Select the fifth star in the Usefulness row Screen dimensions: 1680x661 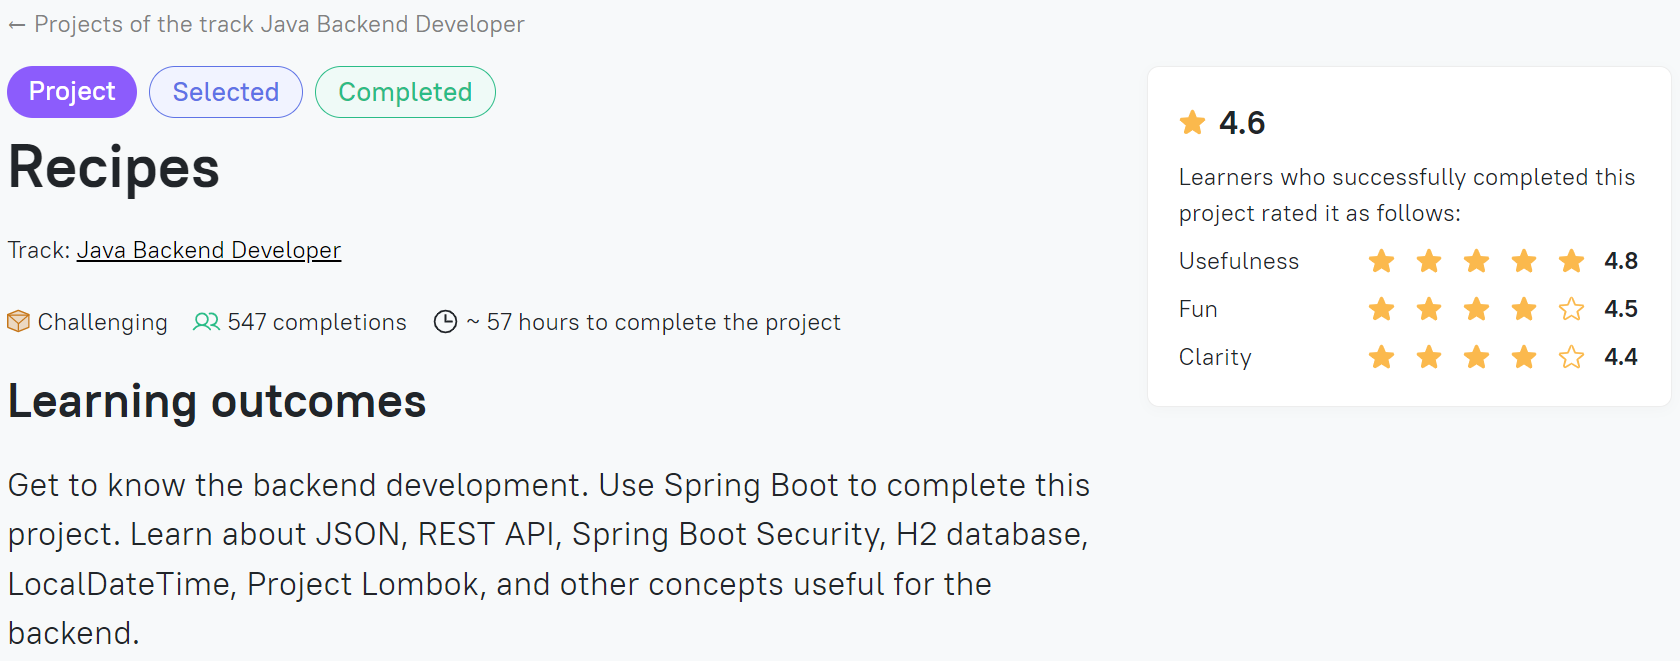click(1570, 260)
